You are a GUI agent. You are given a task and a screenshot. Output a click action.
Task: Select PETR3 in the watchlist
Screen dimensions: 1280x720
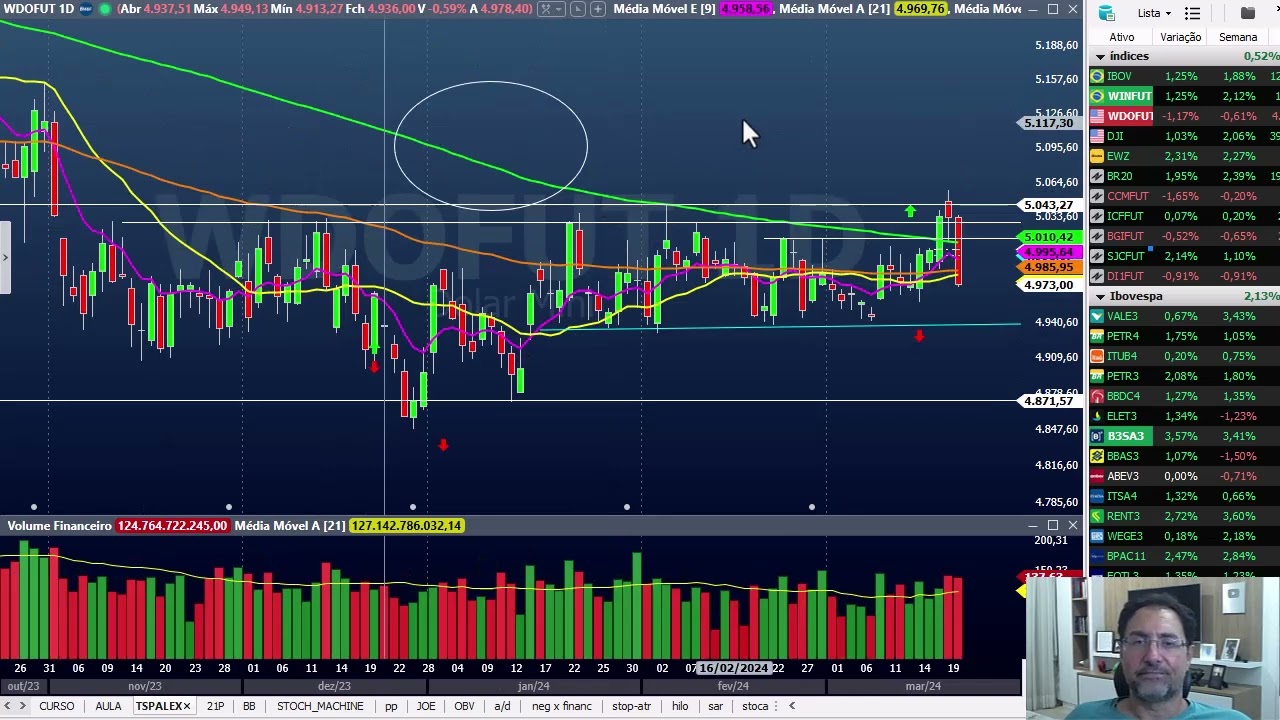pos(1122,376)
